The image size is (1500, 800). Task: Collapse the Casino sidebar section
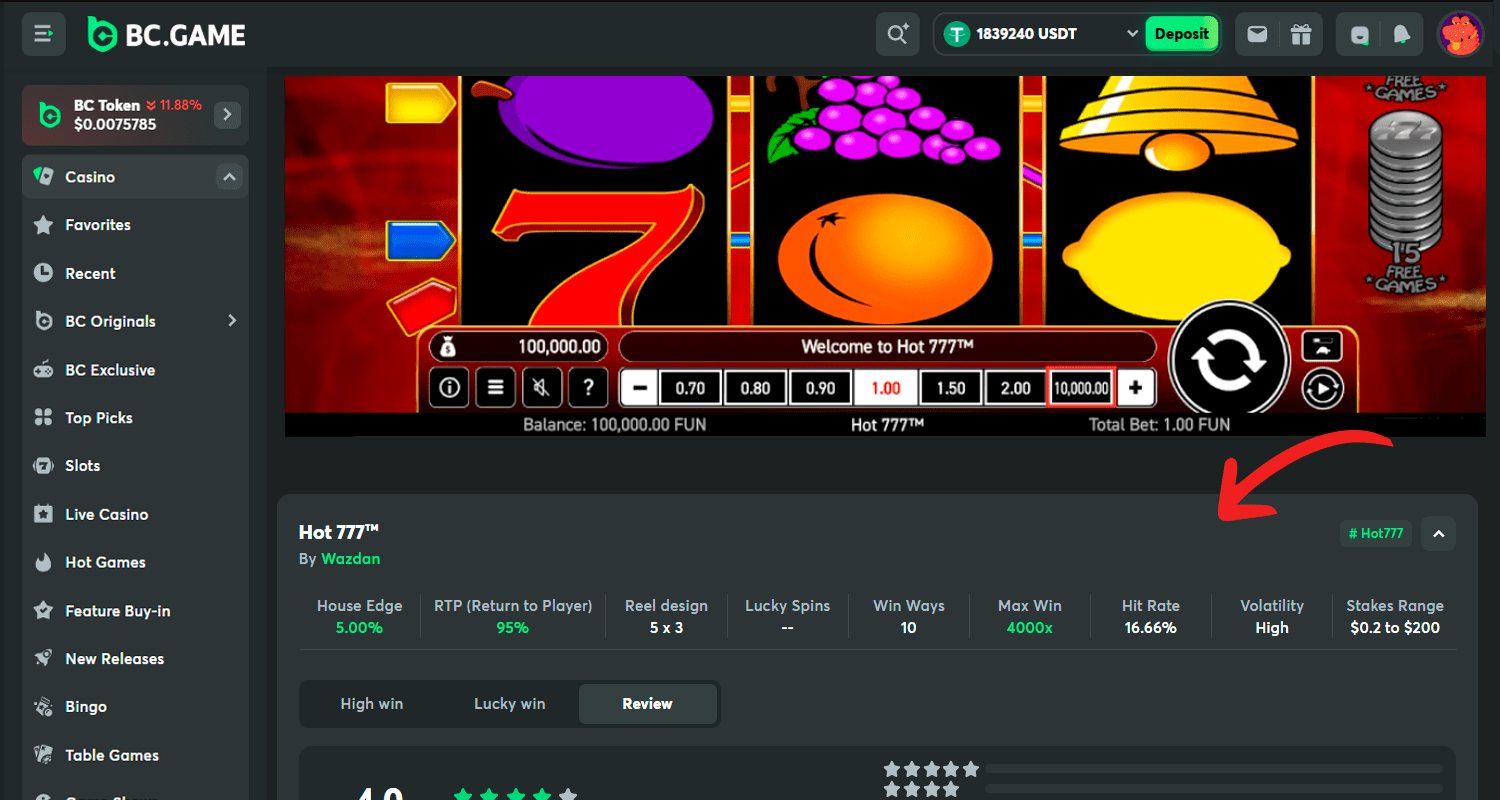(229, 177)
